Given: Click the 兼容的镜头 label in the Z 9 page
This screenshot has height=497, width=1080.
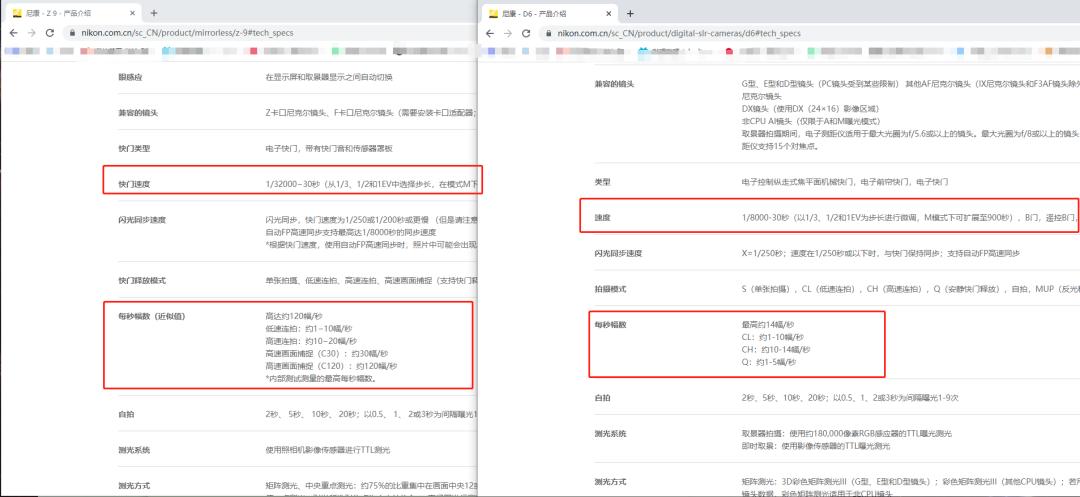Looking at the screenshot, I should [138, 113].
